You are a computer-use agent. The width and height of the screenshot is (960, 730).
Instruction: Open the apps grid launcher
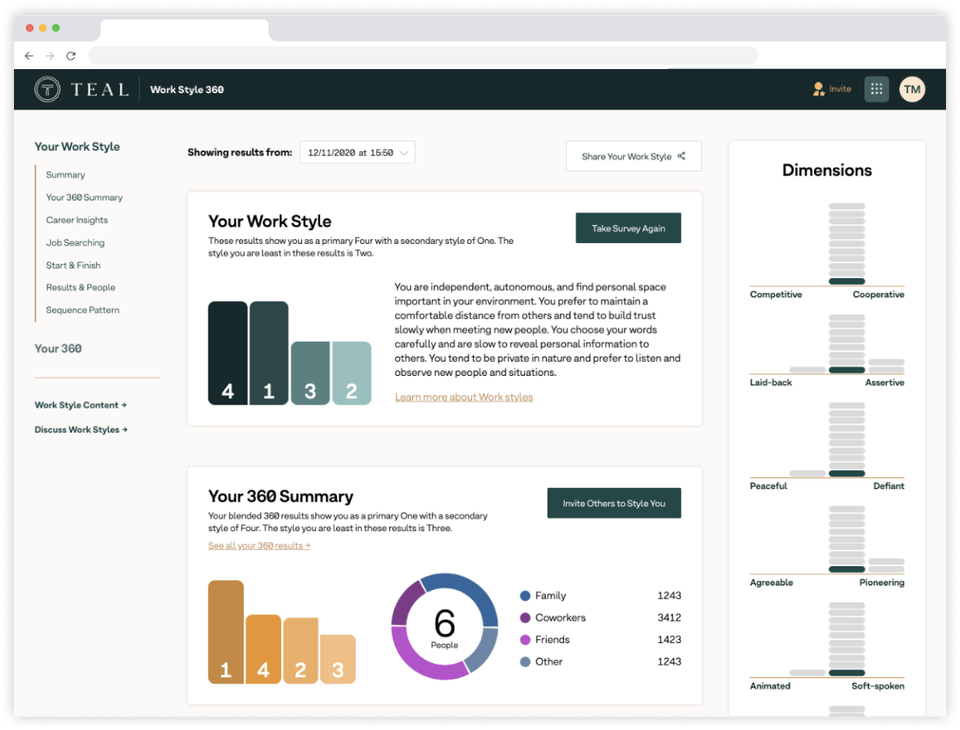(x=876, y=89)
